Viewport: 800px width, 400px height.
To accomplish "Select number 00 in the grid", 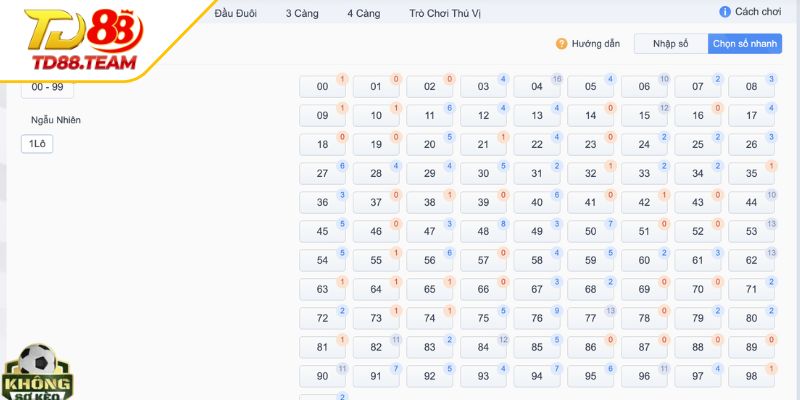I will click(322, 87).
